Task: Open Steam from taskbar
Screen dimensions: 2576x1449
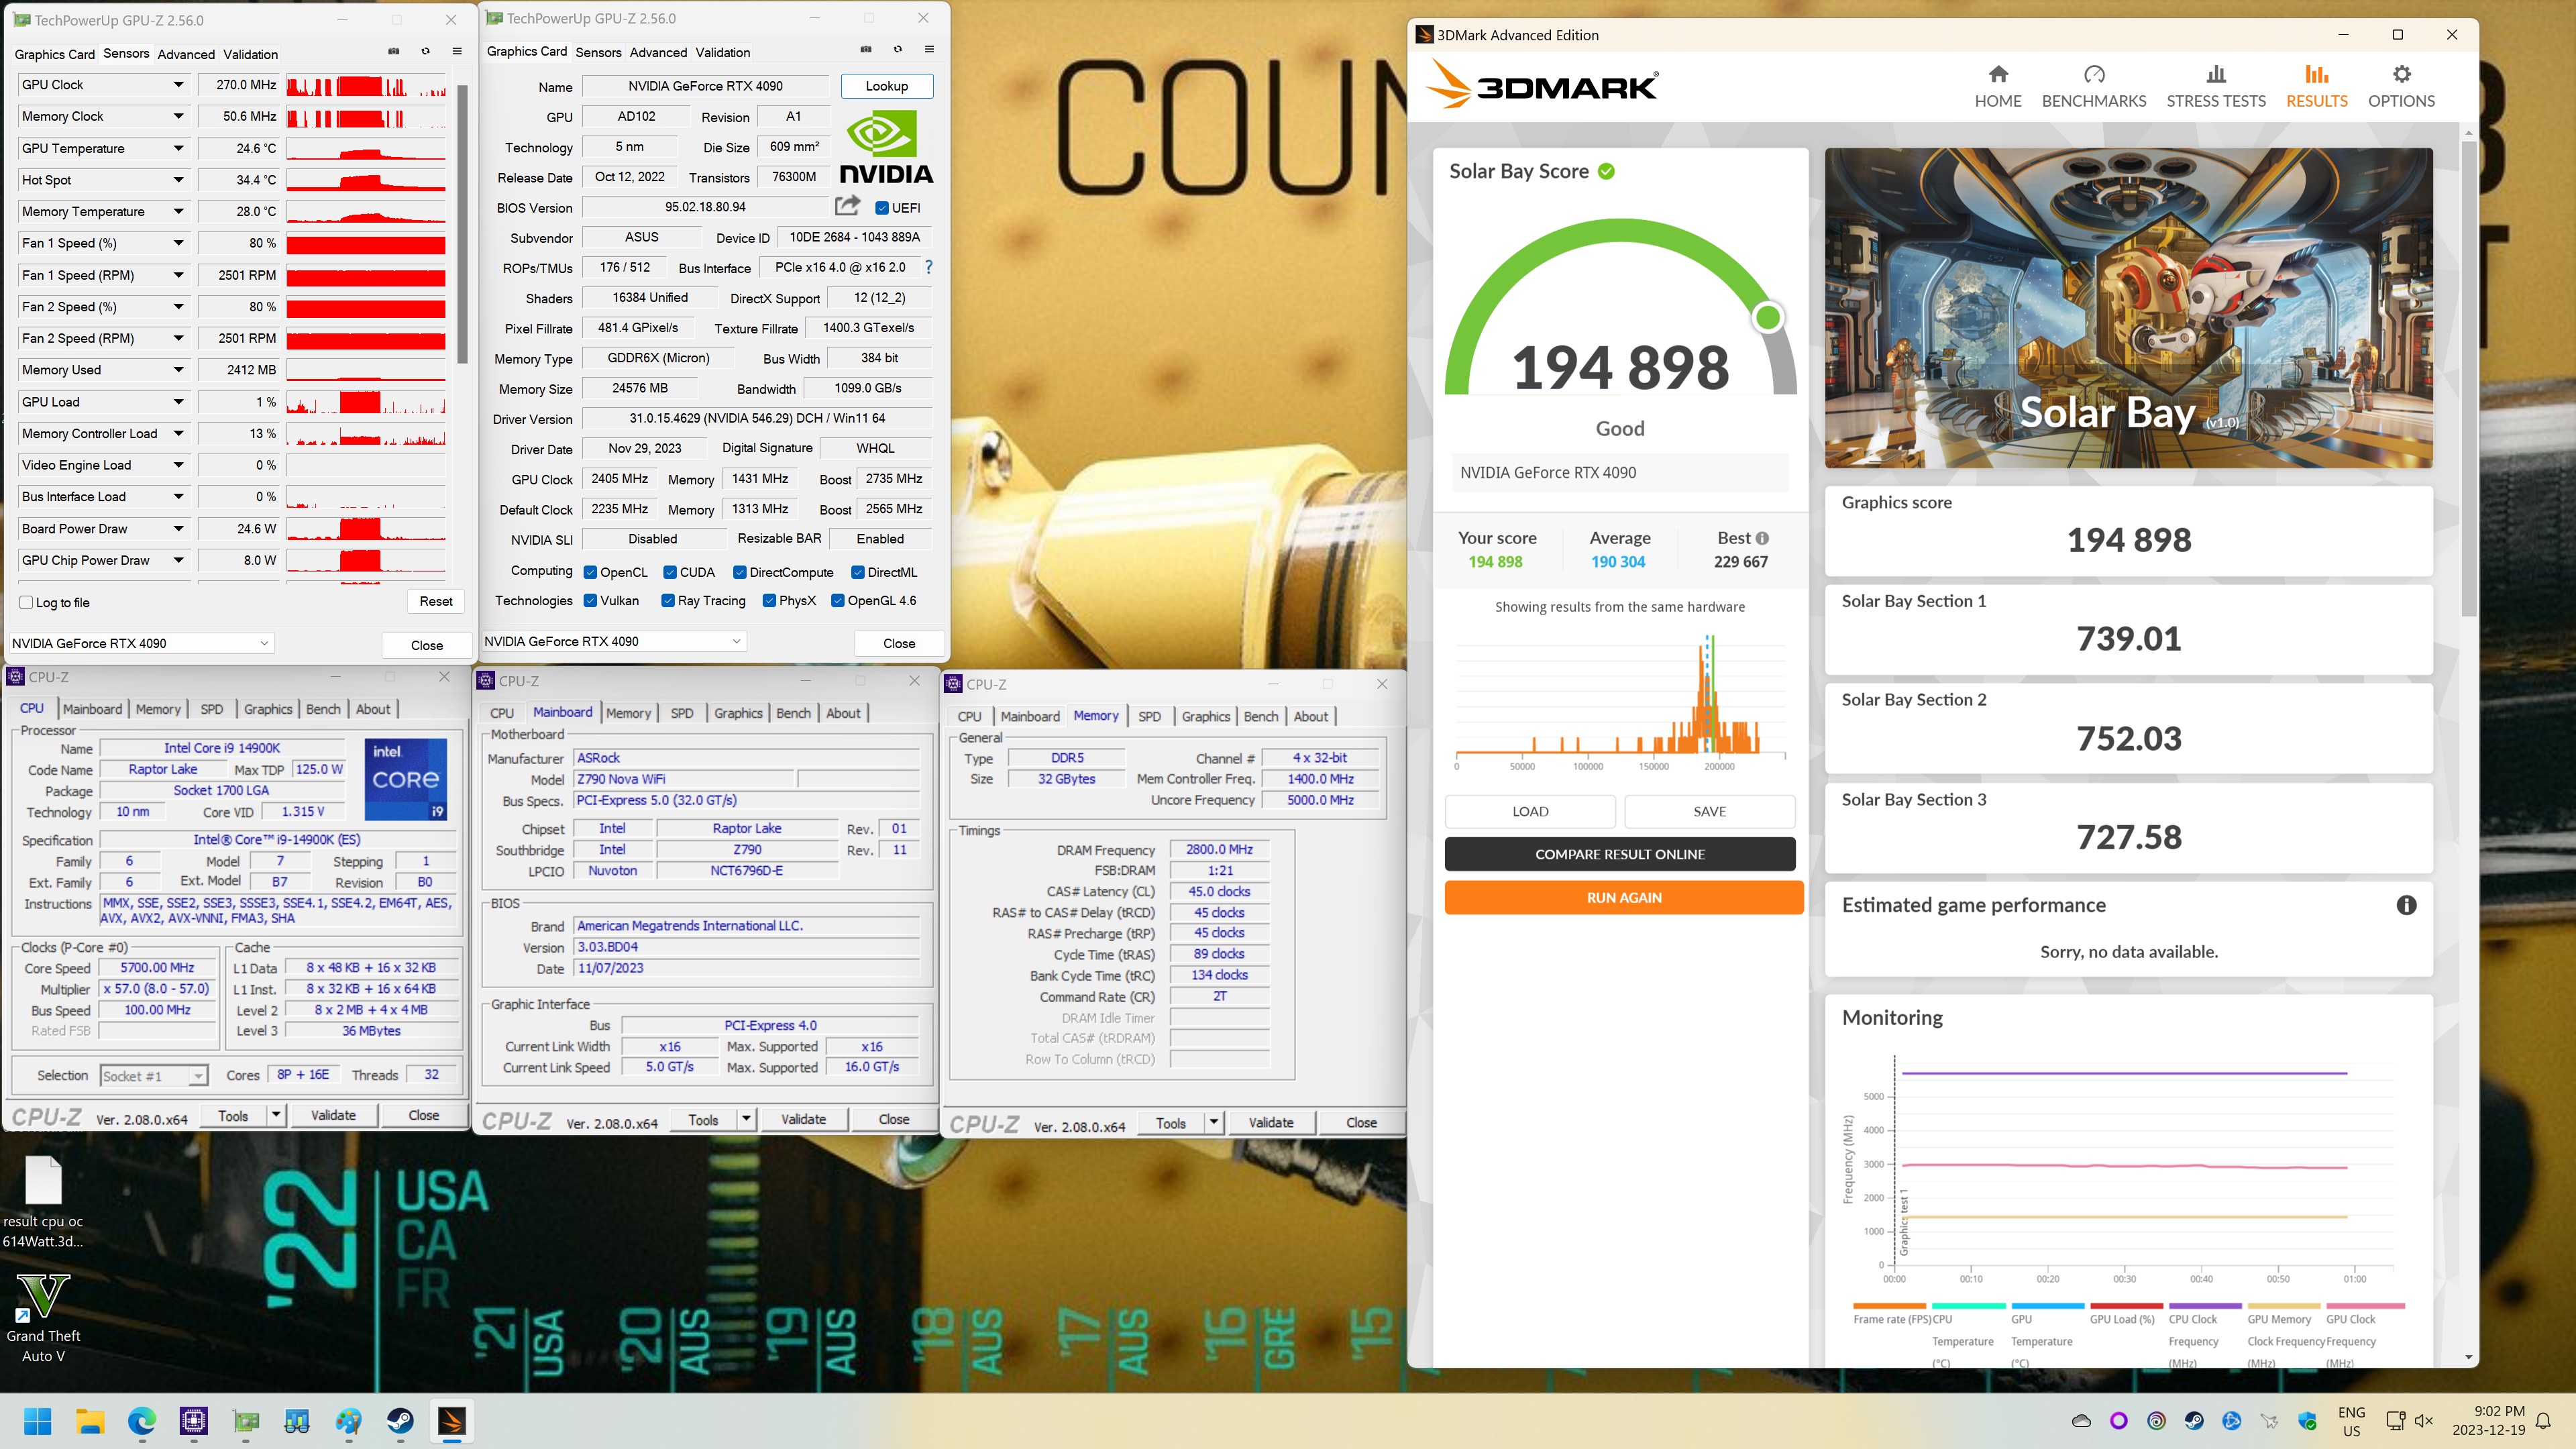Action: 400,1420
